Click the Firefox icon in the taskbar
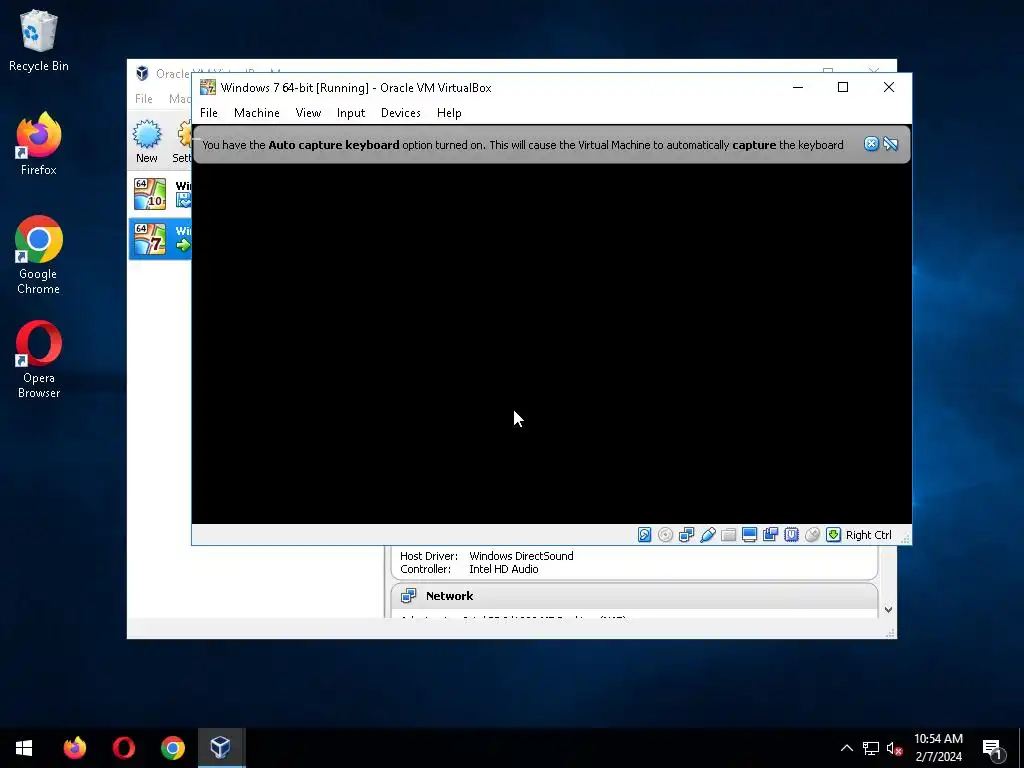The height and width of the screenshot is (768, 1024). point(75,748)
